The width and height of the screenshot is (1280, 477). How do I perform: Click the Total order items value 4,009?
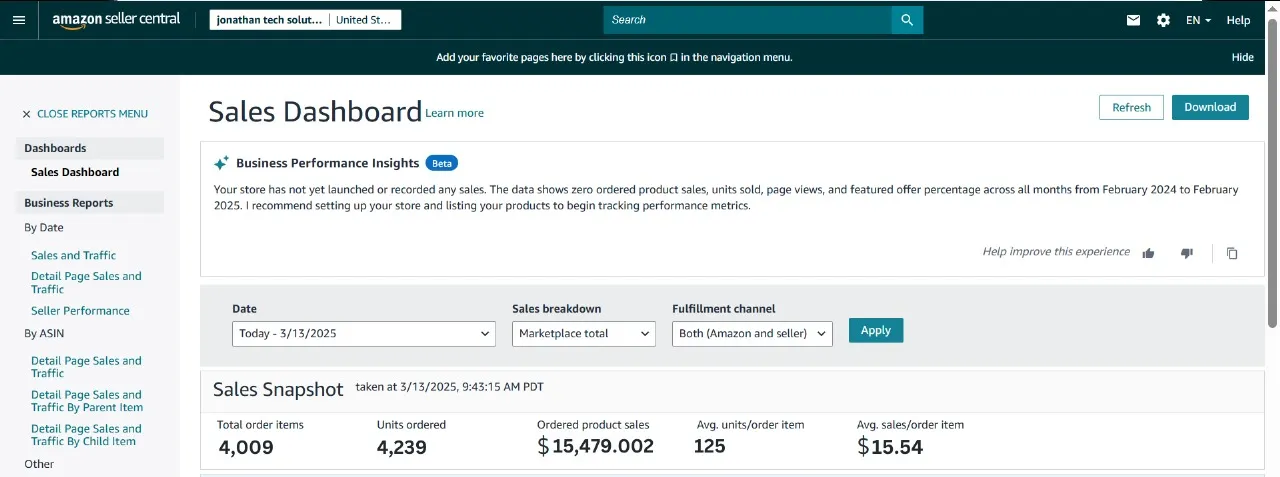(245, 447)
